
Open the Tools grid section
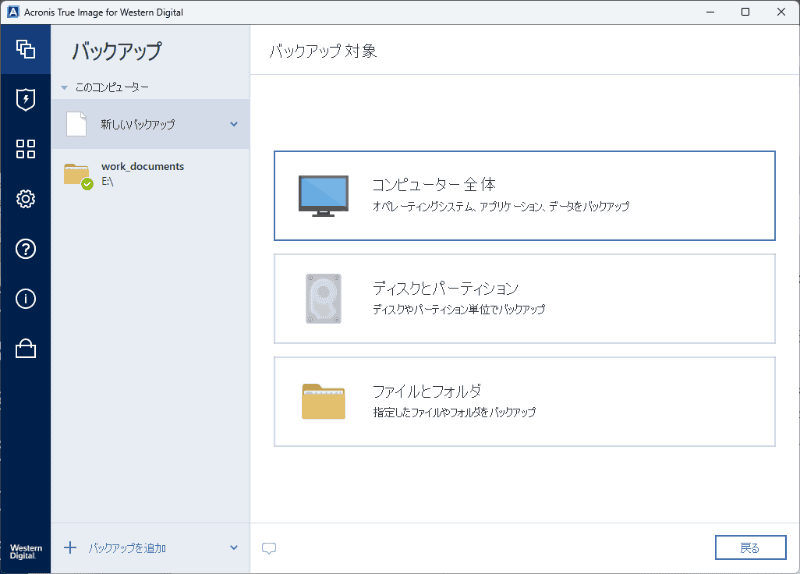26,149
